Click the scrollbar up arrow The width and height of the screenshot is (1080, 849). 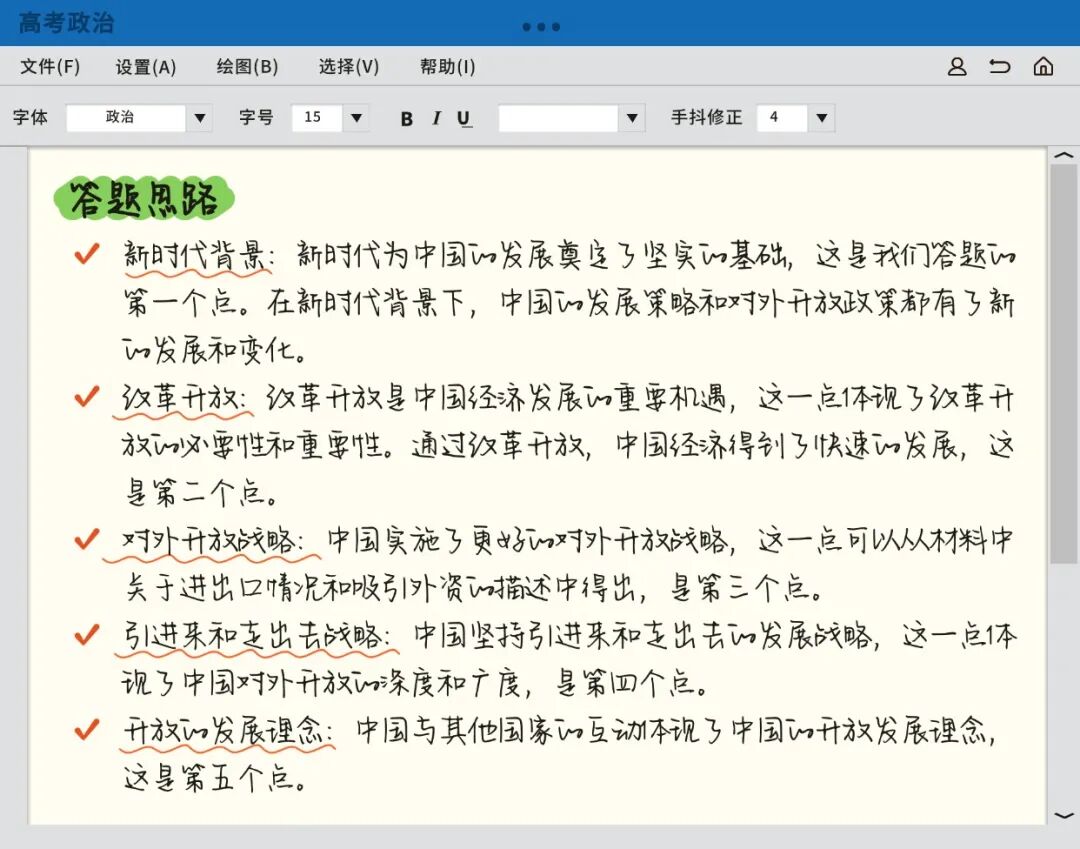point(1065,156)
